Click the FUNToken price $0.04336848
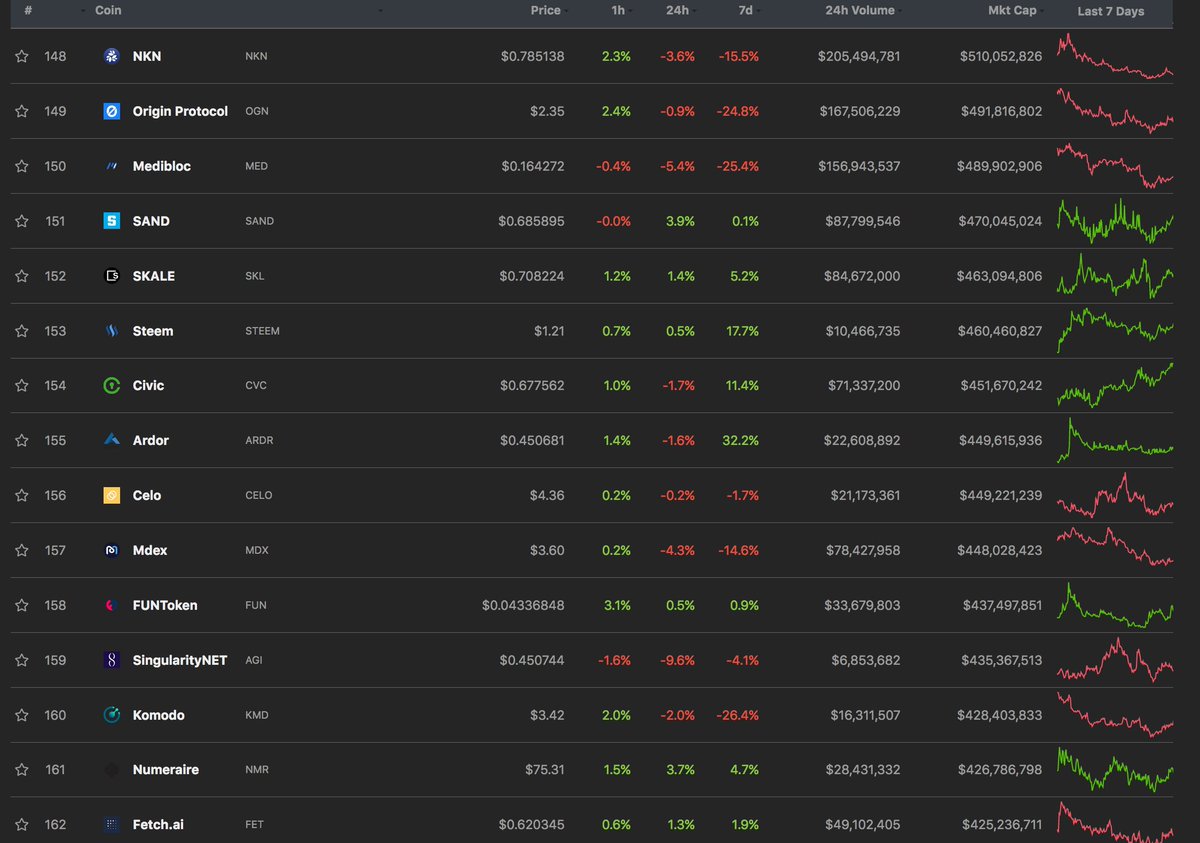This screenshot has width=1200, height=843. click(x=523, y=605)
